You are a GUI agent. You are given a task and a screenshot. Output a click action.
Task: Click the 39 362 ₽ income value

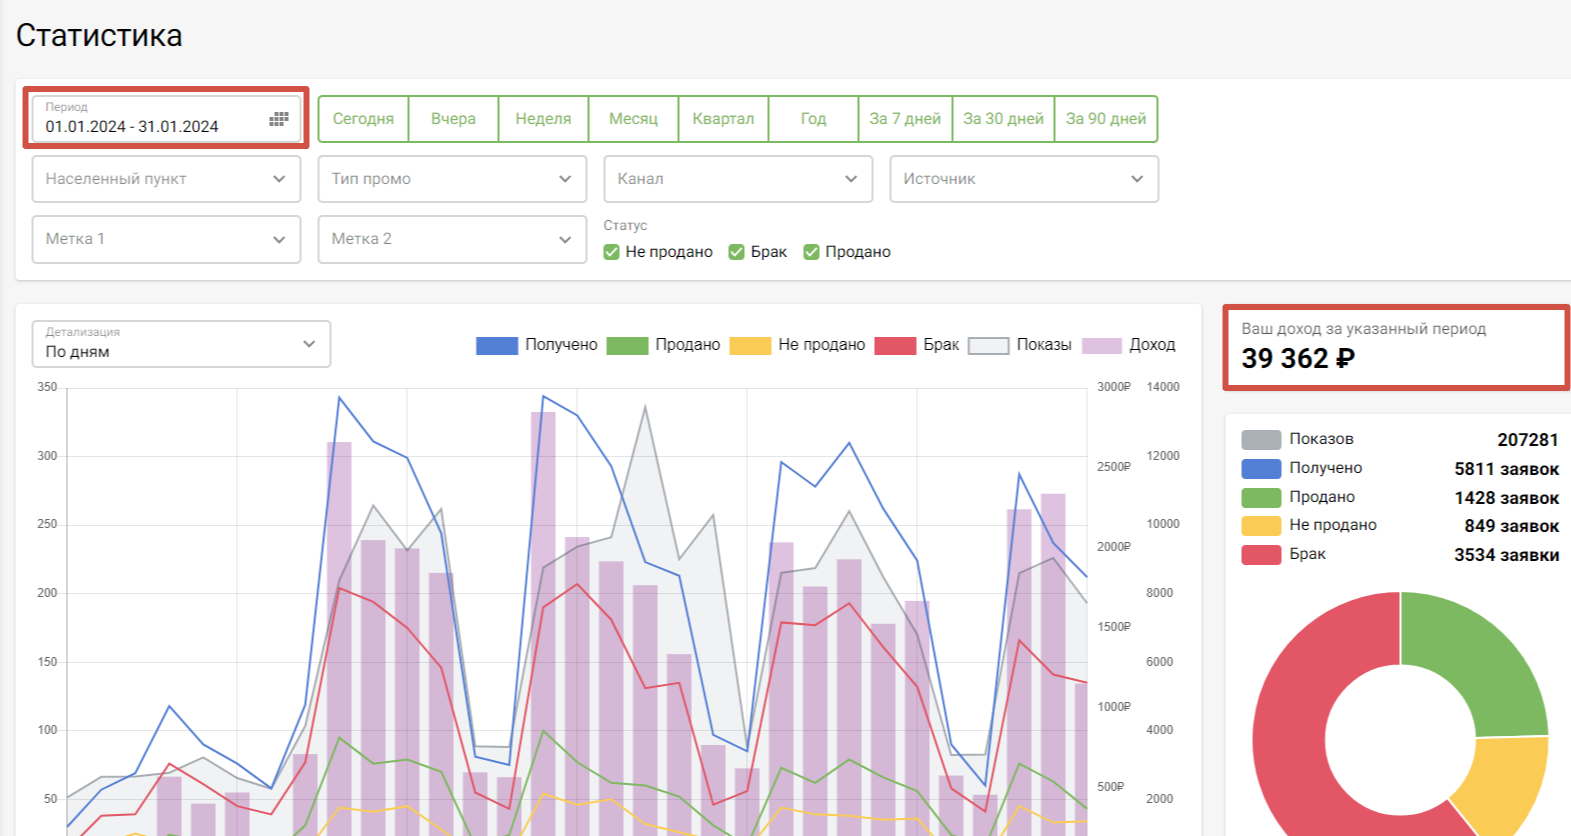[x=1298, y=358]
